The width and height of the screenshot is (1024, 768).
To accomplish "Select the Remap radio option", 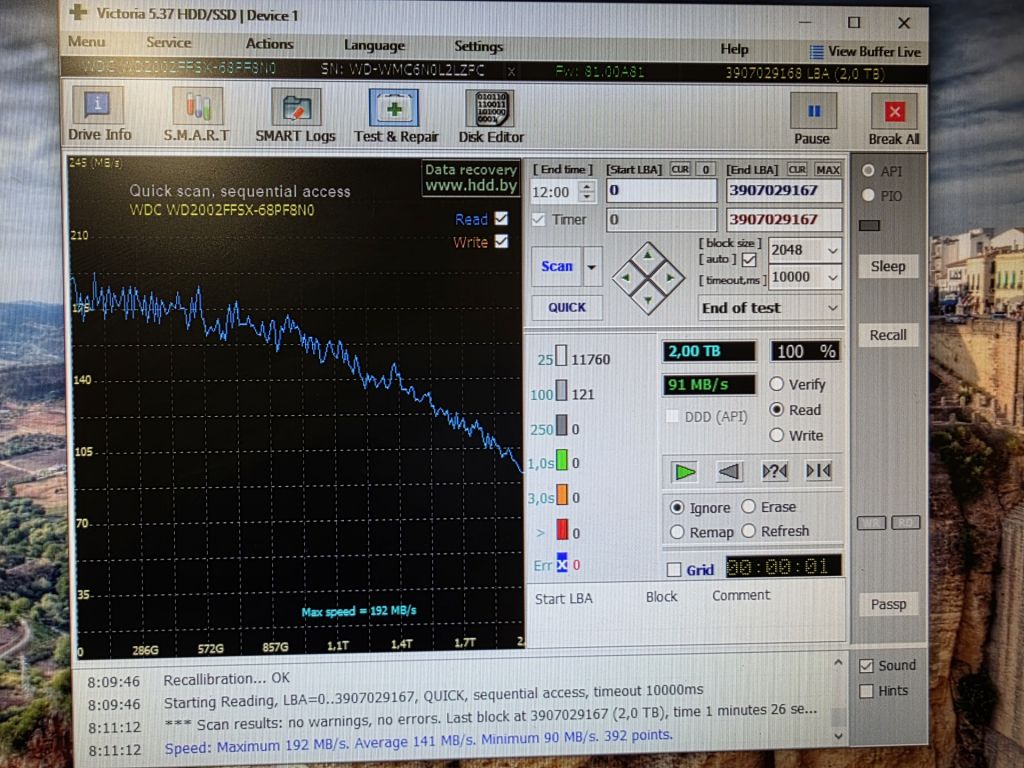I will [677, 532].
